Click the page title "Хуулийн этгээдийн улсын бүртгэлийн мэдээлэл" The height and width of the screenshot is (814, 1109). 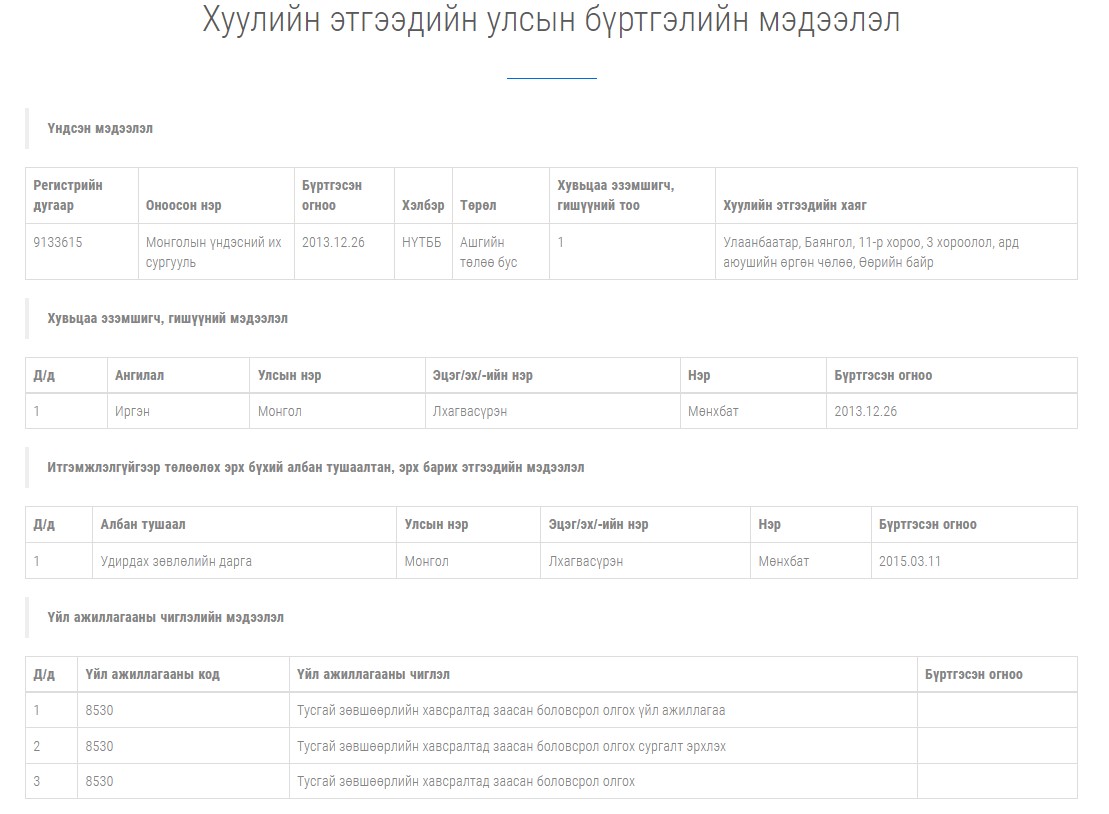coord(551,20)
